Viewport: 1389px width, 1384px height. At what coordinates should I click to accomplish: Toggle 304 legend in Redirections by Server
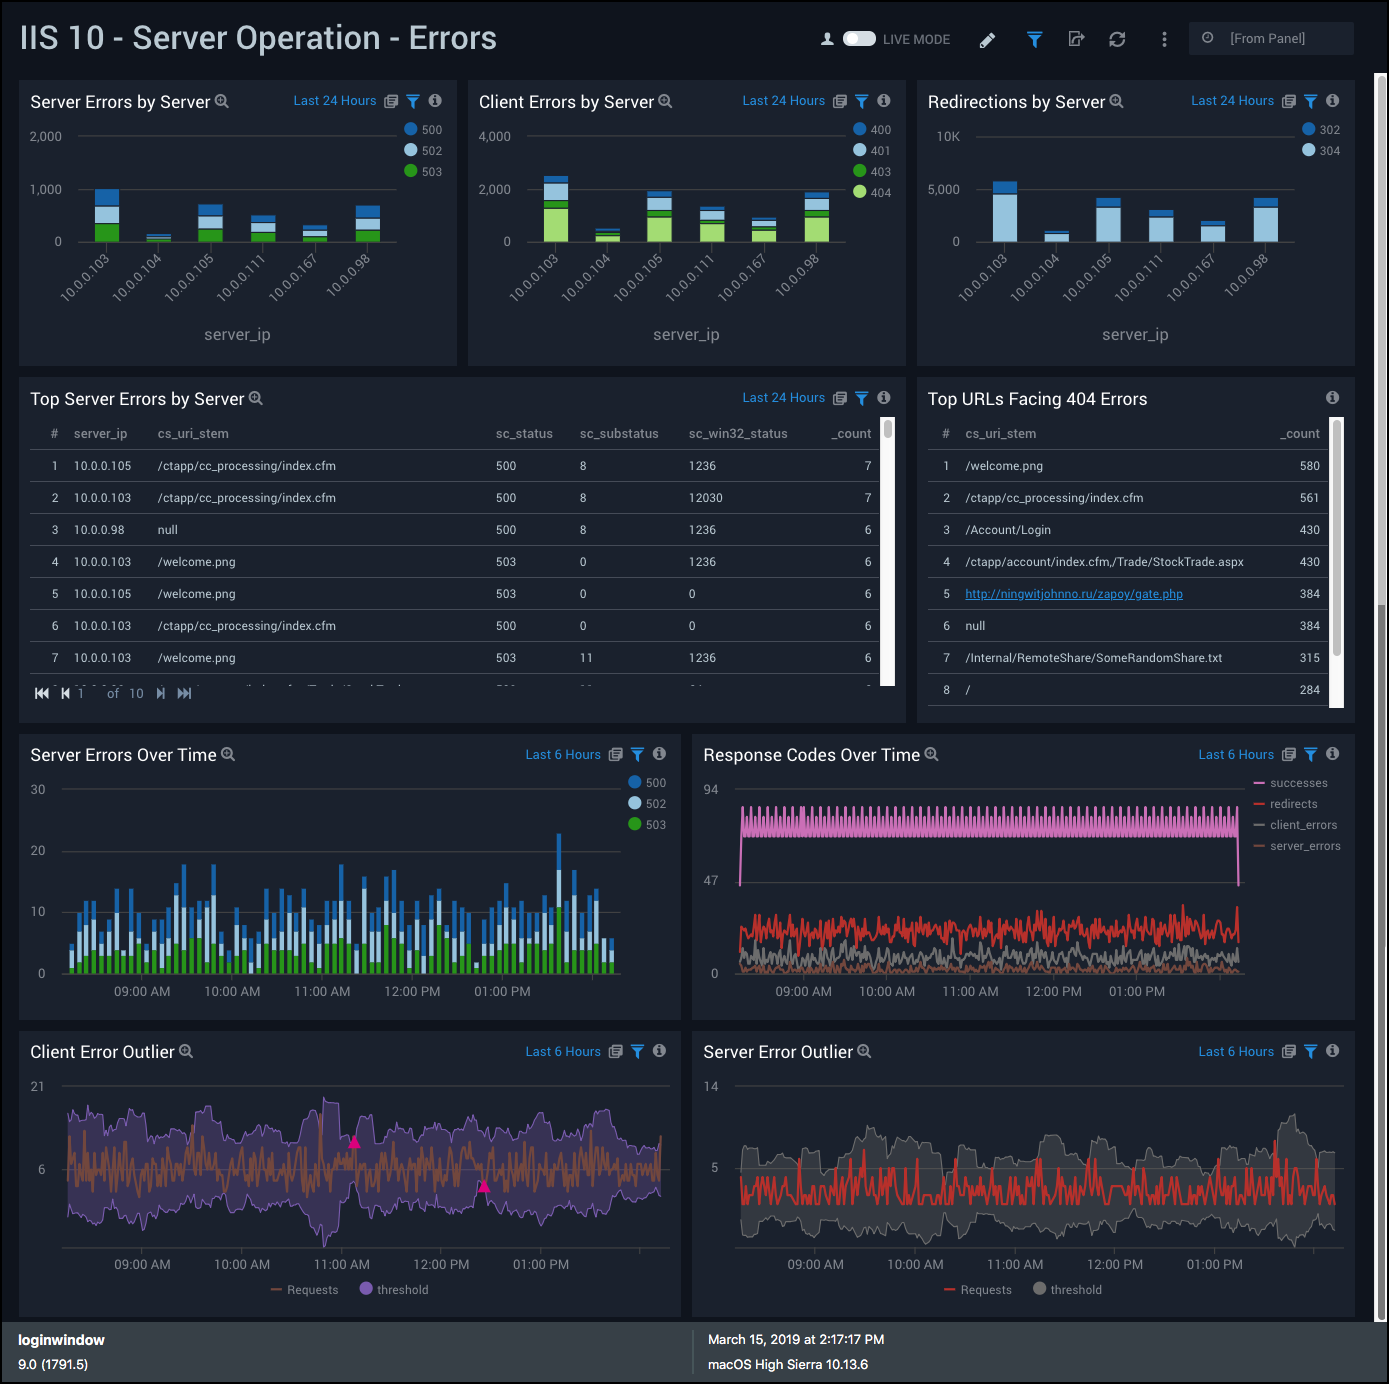pyautogui.click(x=1321, y=151)
